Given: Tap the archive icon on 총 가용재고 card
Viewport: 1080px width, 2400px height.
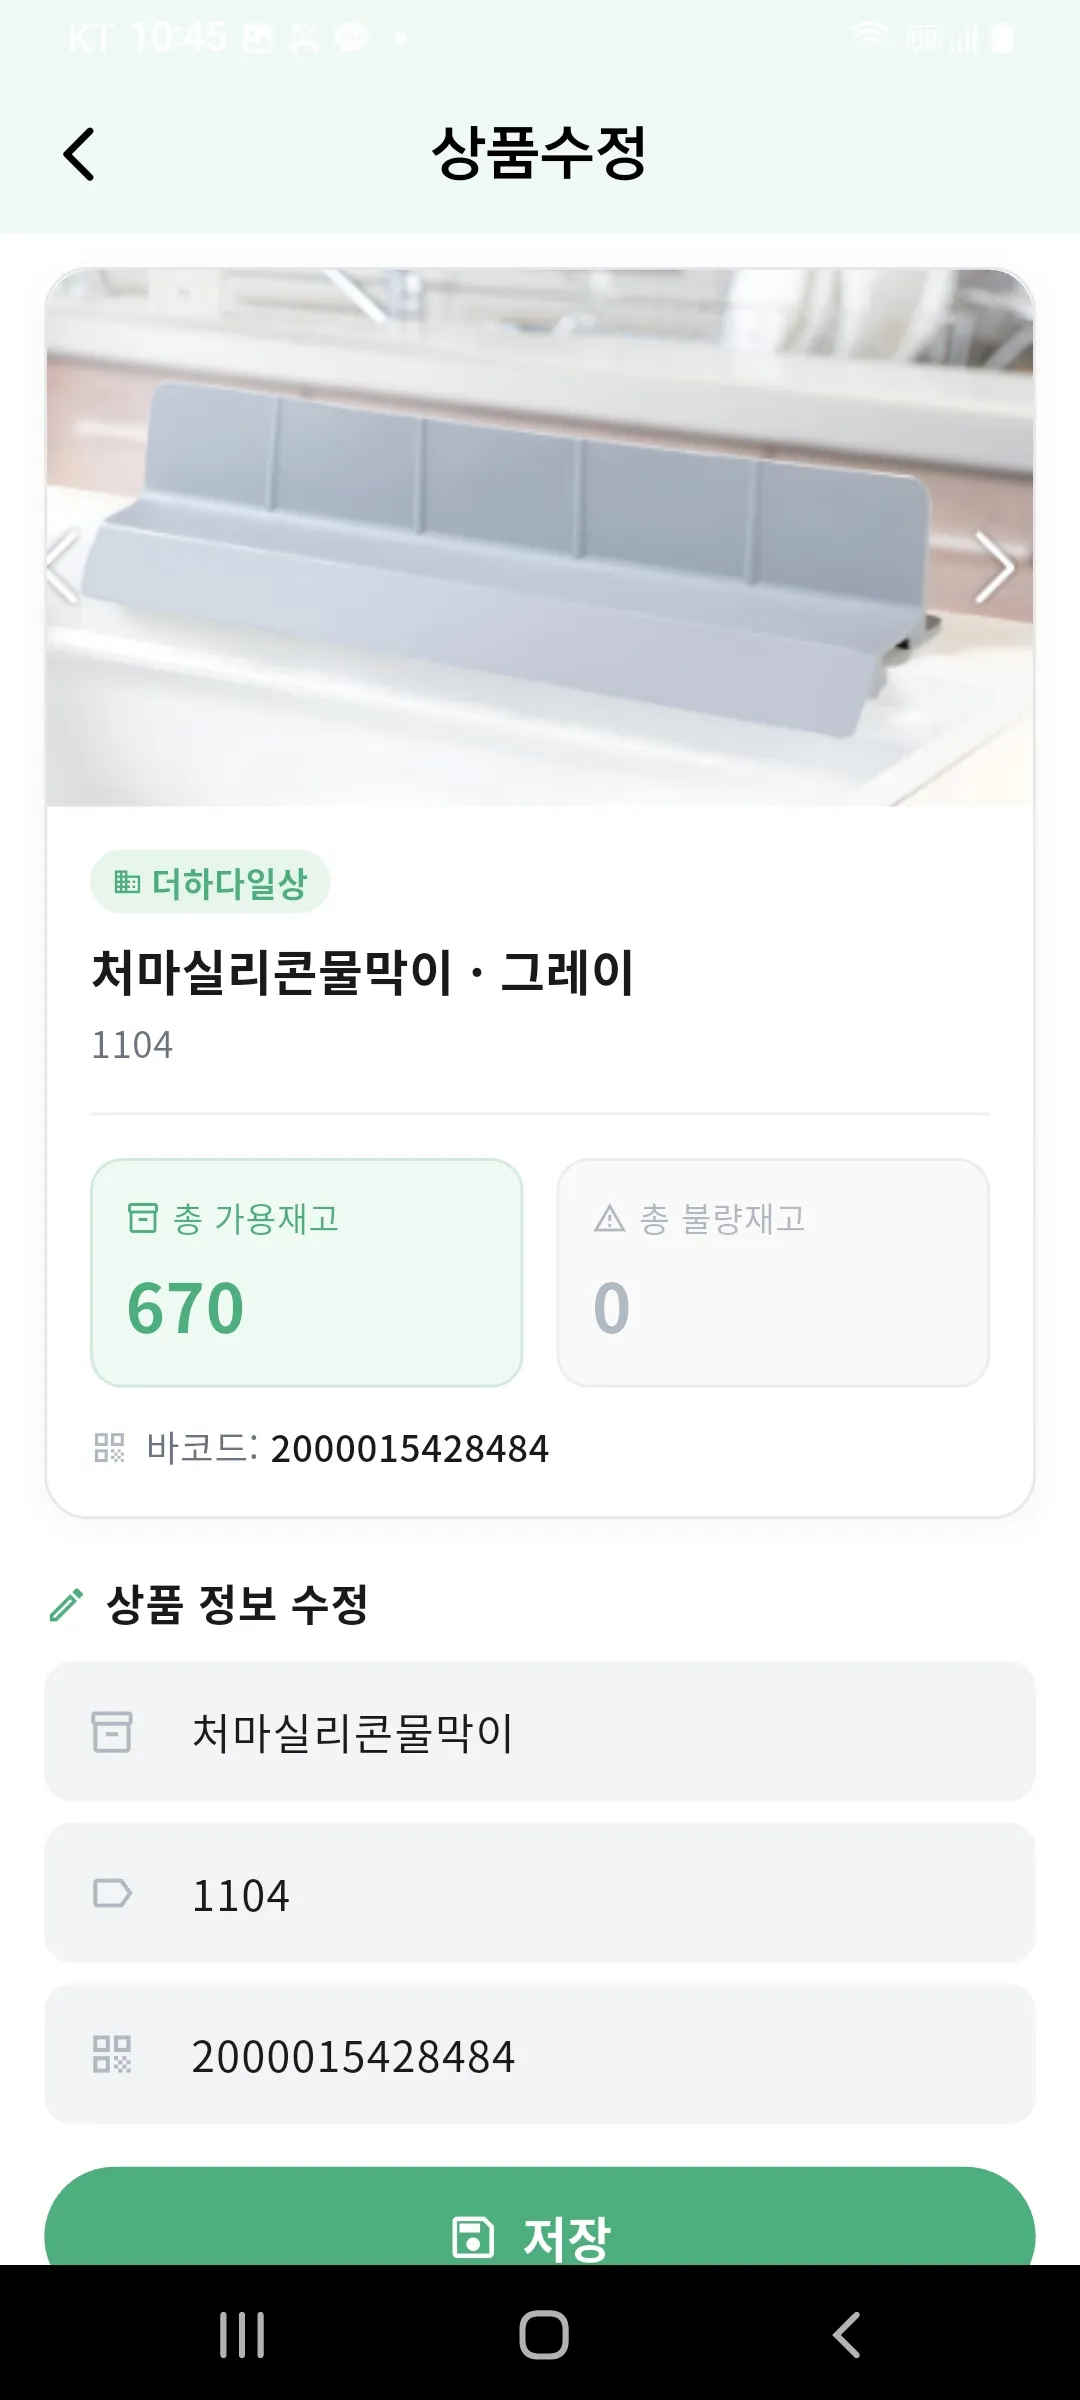Looking at the screenshot, I should [143, 1218].
